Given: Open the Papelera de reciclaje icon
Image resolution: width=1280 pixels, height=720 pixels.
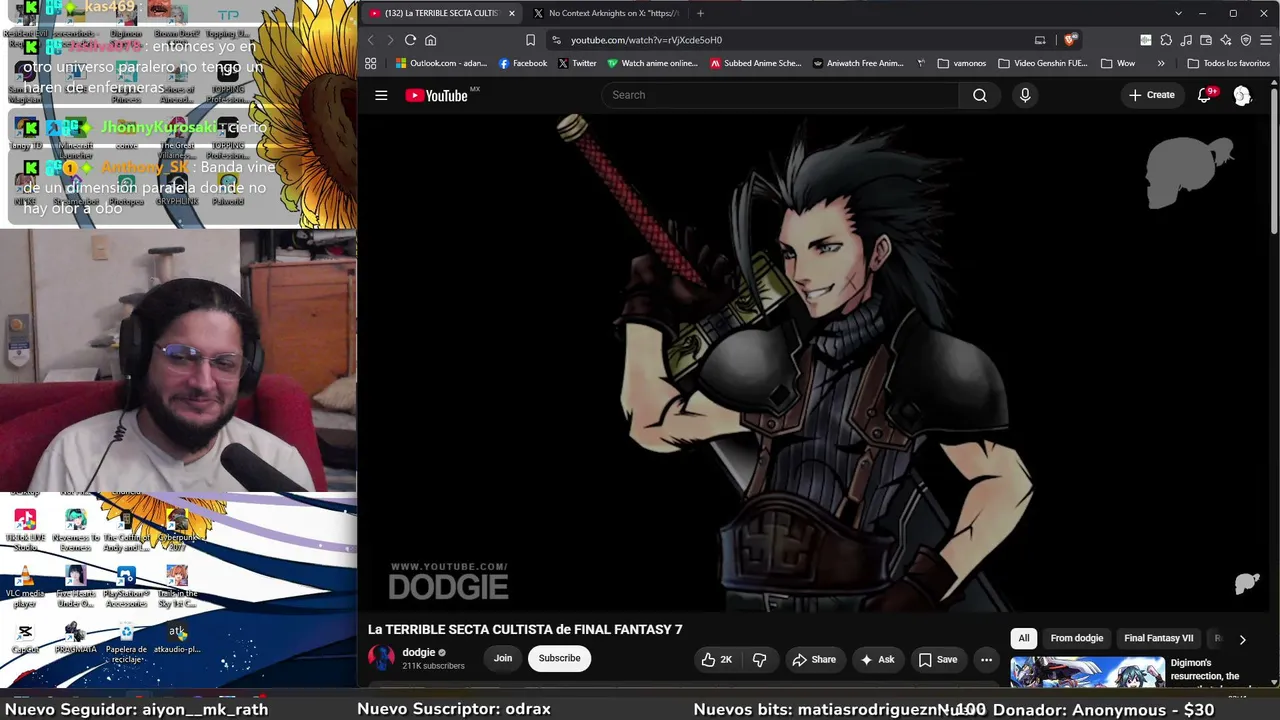Looking at the screenshot, I should [126, 641].
